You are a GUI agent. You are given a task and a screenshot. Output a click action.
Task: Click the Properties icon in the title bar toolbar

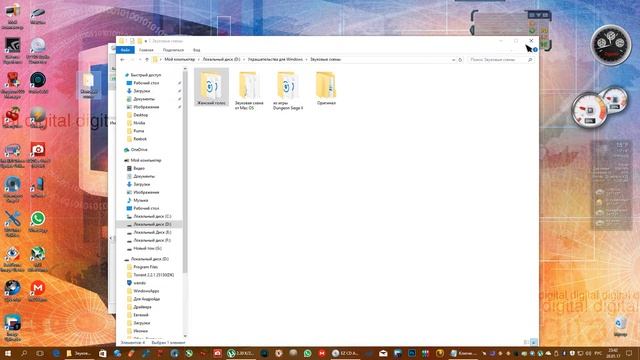[x=132, y=41]
